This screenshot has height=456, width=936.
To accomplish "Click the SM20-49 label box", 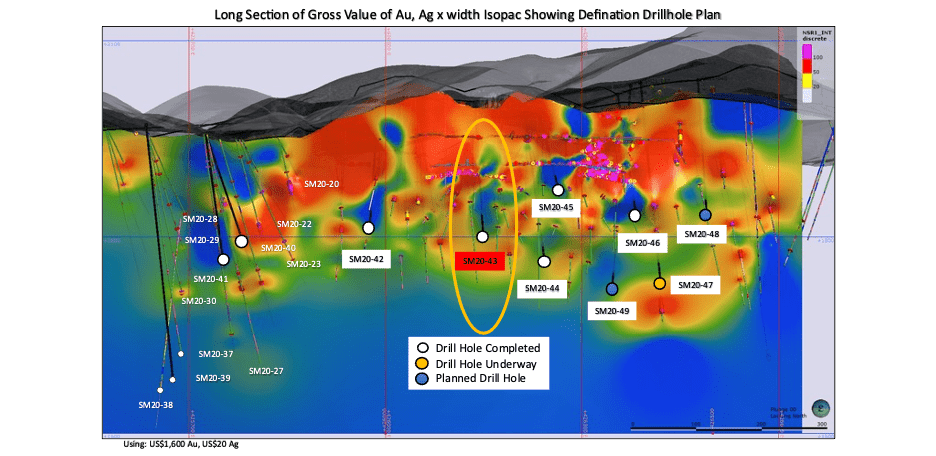I will (x=612, y=311).
